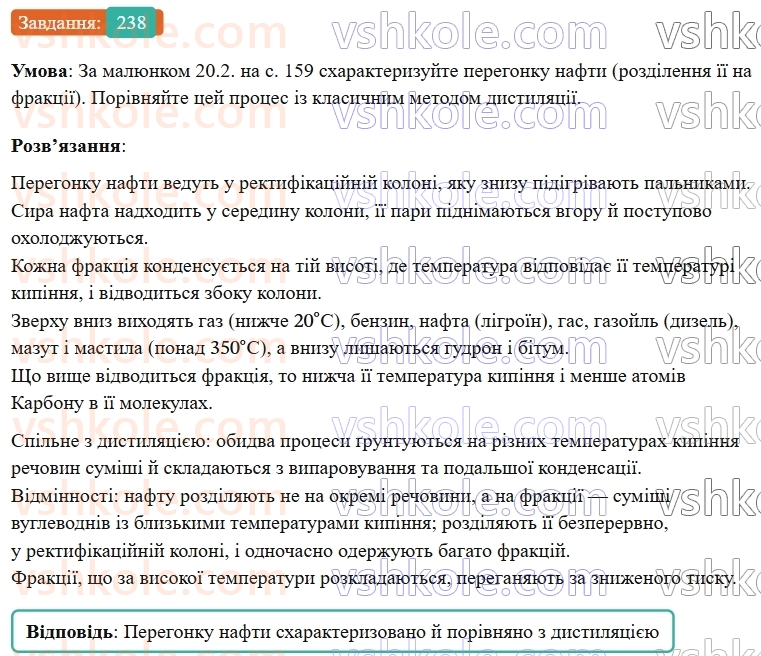Viewport: 761px width, 656px height.
Task: Click the line starting 'Перегонку нафти ведуть у ректифікаційній'
Action: click(x=381, y=183)
